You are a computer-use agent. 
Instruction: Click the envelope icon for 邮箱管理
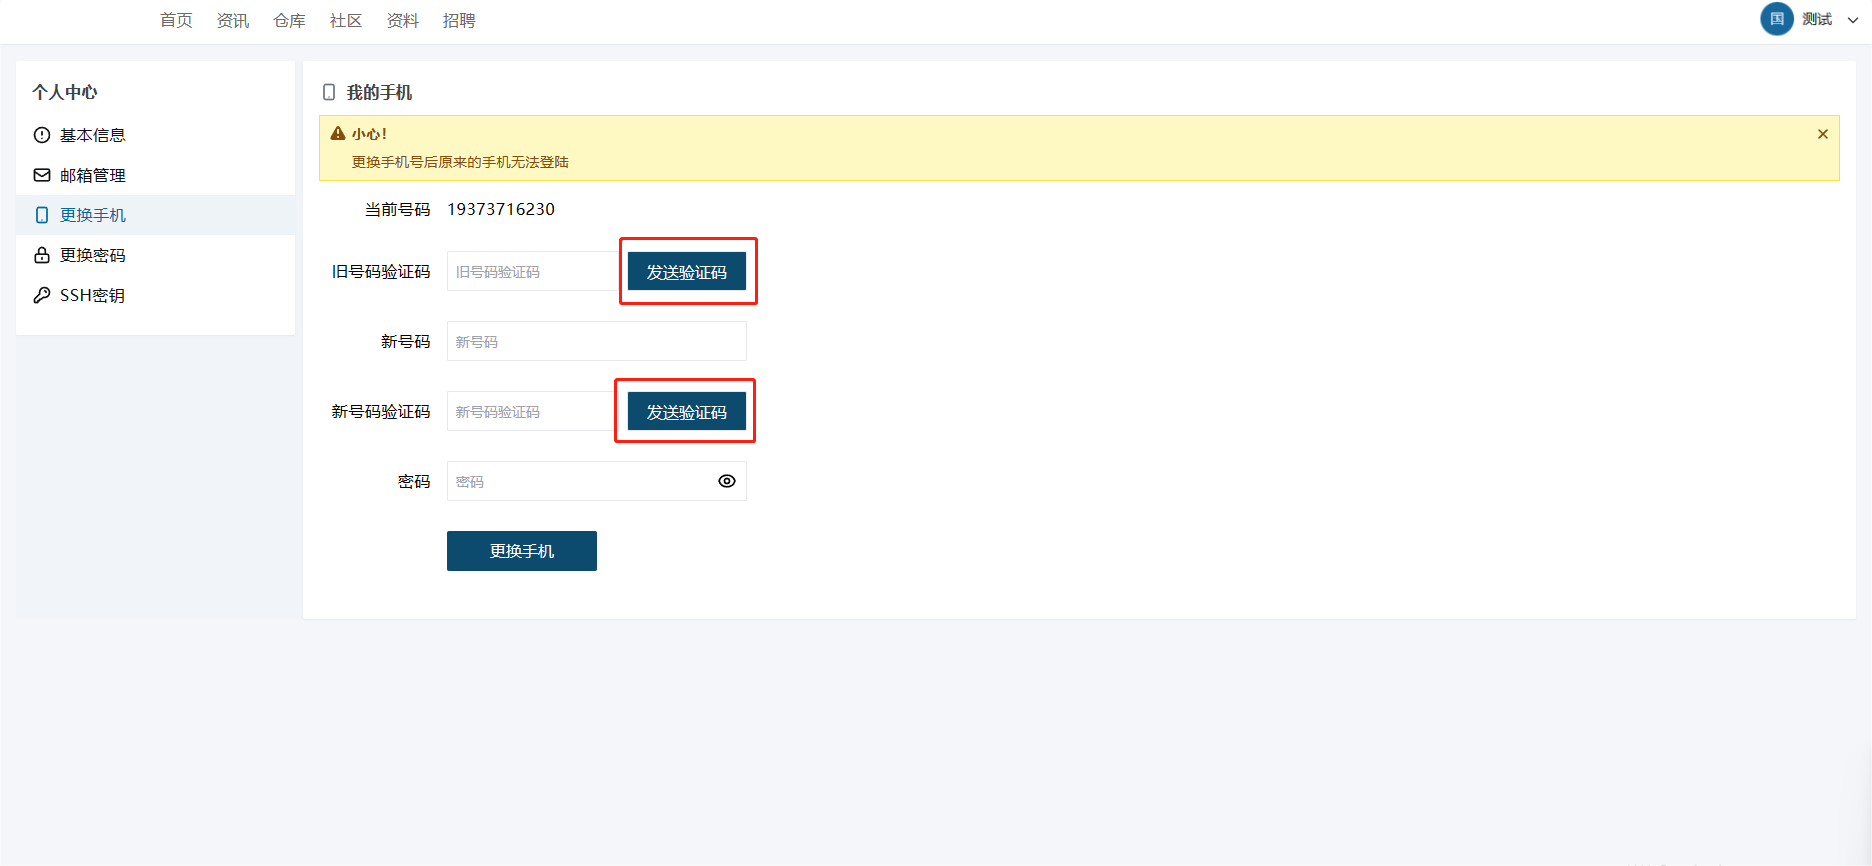(42, 175)
